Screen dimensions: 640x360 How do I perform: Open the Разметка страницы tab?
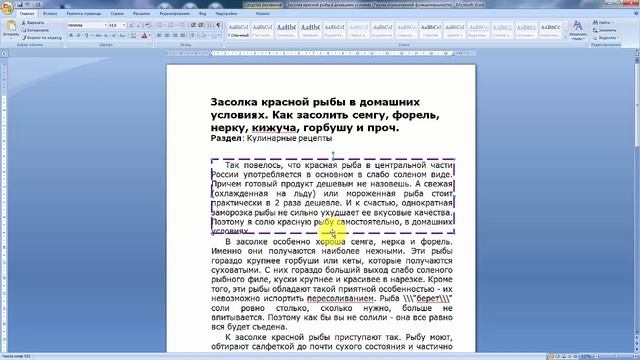pos(84,13)
